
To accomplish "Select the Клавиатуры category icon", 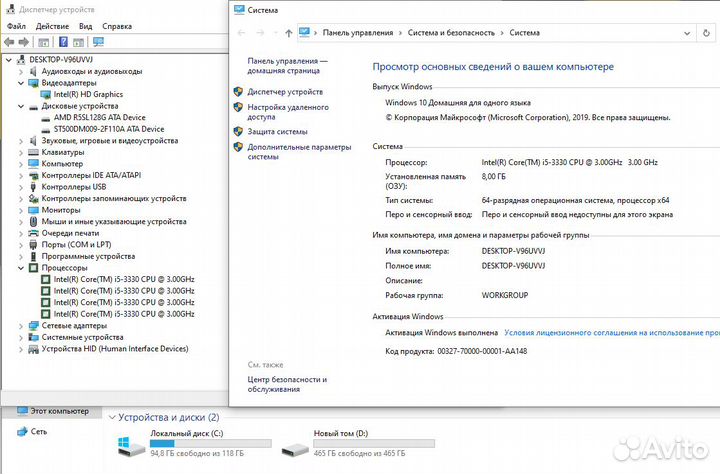I will pos(33,152).
